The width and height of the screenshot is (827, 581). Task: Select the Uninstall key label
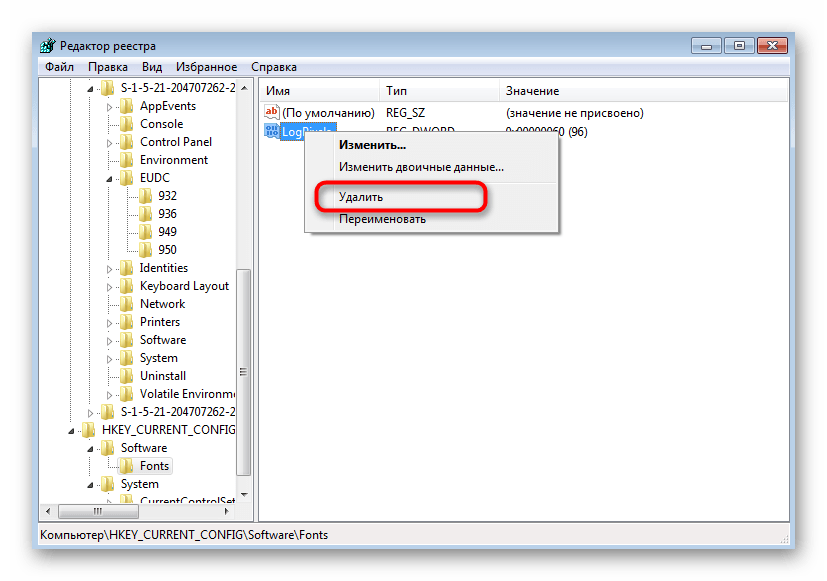pyautogui.click(x=163, y=376)
